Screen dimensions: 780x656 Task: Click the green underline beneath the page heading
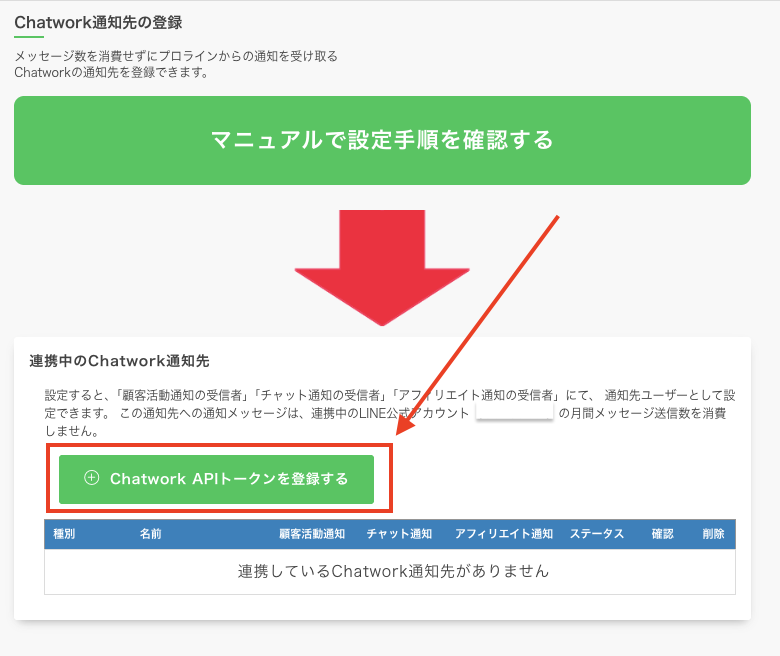coord(29,36)
